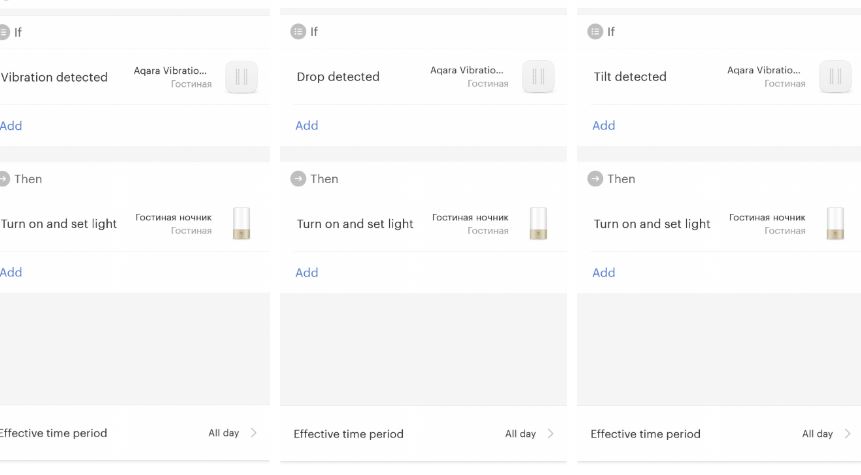Viewport: 861px width, 475px height.
Task: Click the If condition icon above Tilt detected
Action: tap(595, 32)
